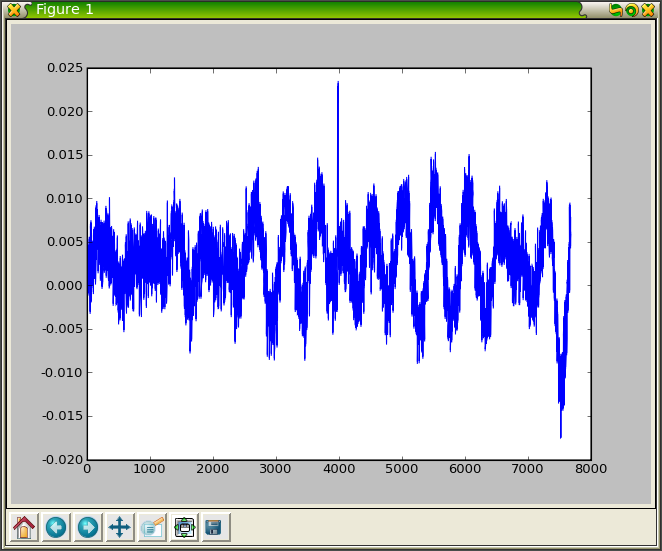Go back to previous view arrow
The width and height of the screenshot is (662, 551).
pyautogui.click(x=56, y=527)
